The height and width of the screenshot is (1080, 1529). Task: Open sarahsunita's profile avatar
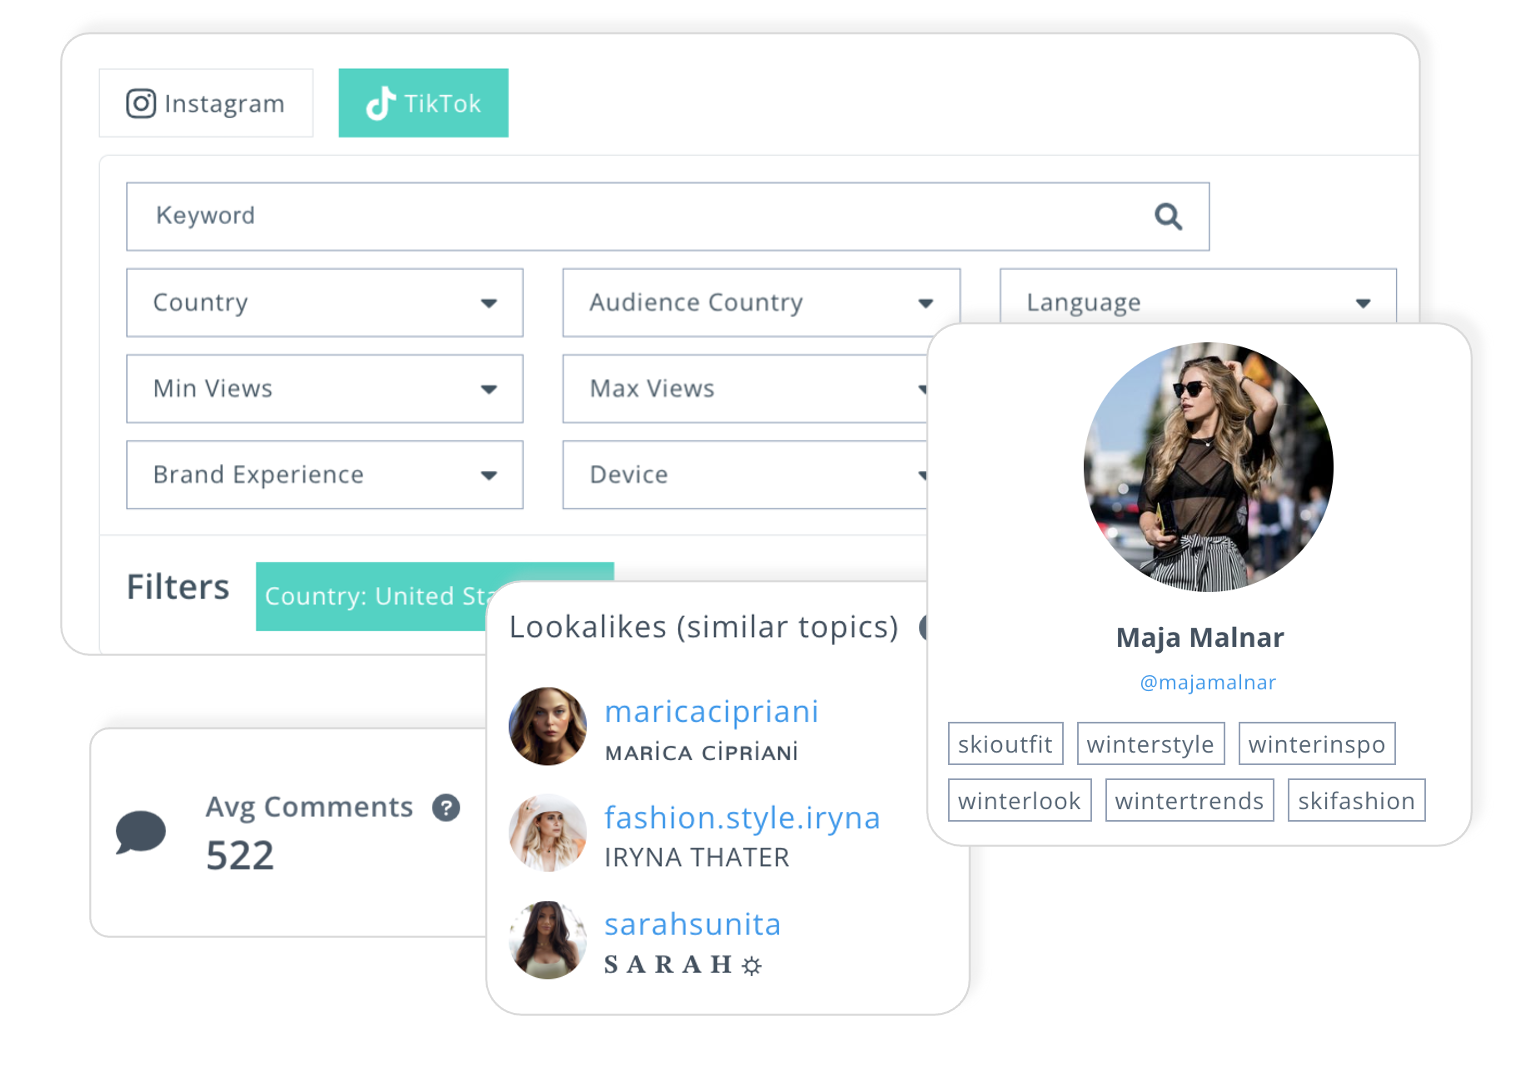pos(548,940)
